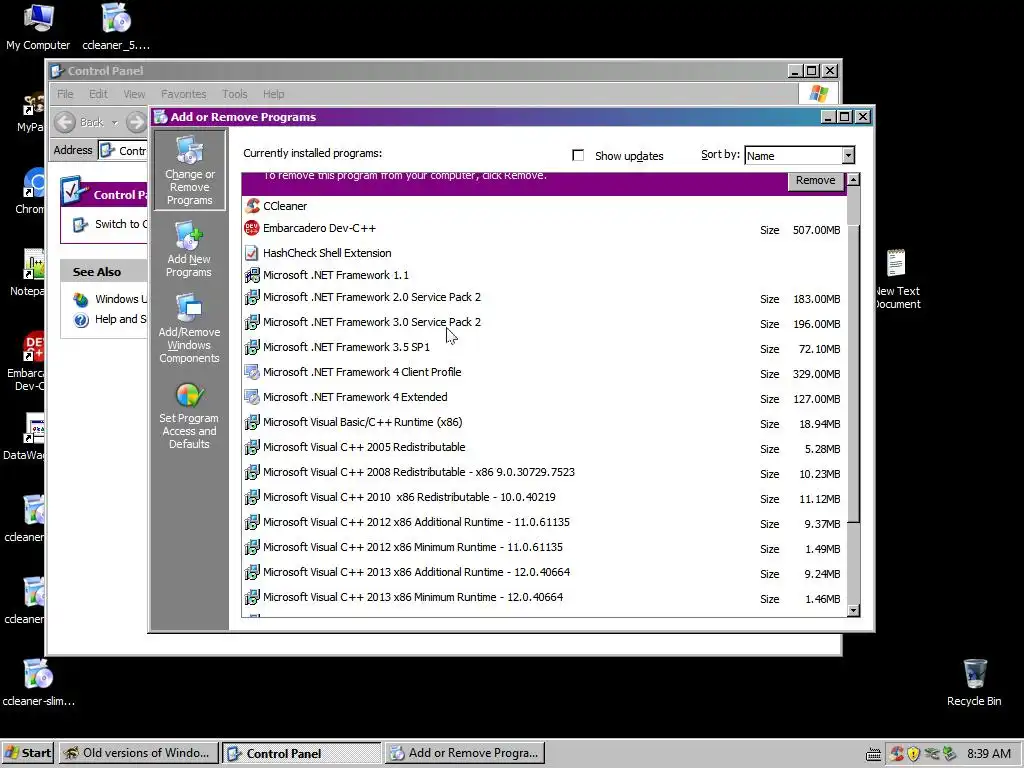Open the Tools menu in Control Panel
The image size is (1024, 768).
[x=234, y=94]
